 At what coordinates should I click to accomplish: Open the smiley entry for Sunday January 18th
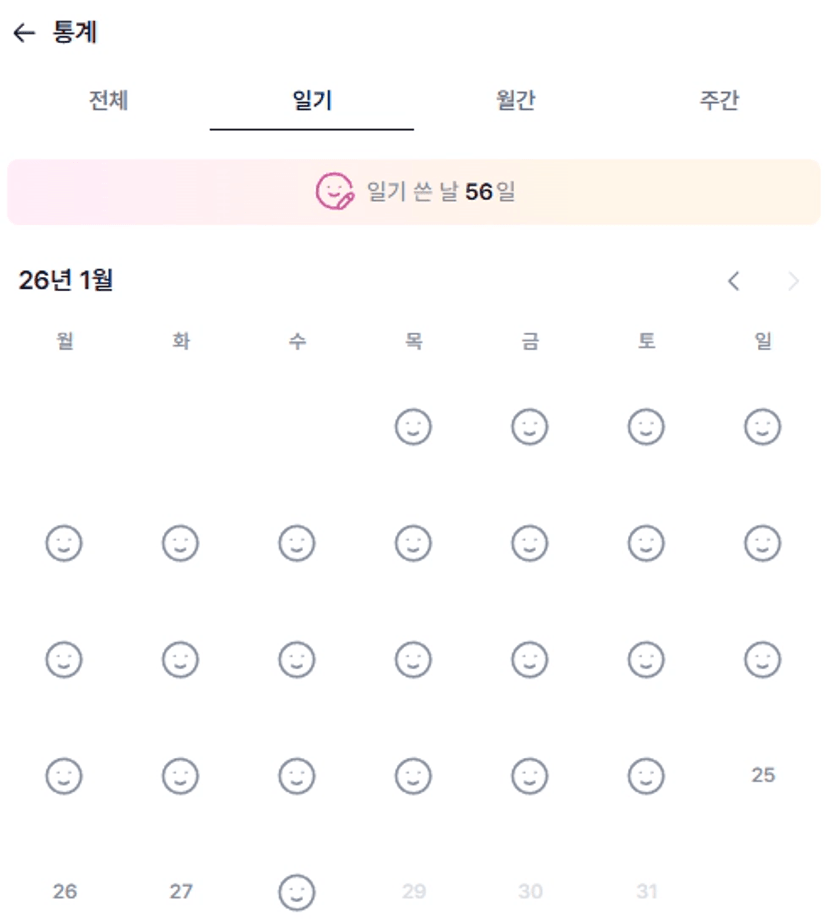coord(762,660)
